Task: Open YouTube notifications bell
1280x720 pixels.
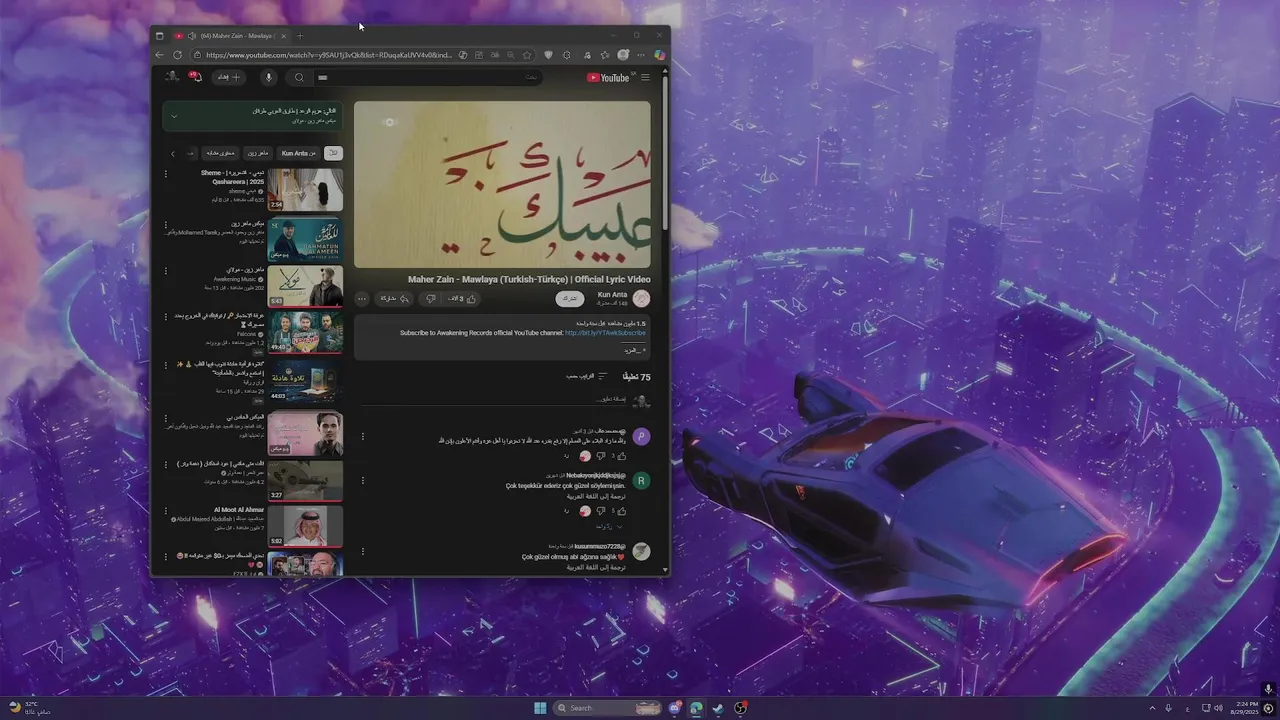Action: tap(197, 77)
